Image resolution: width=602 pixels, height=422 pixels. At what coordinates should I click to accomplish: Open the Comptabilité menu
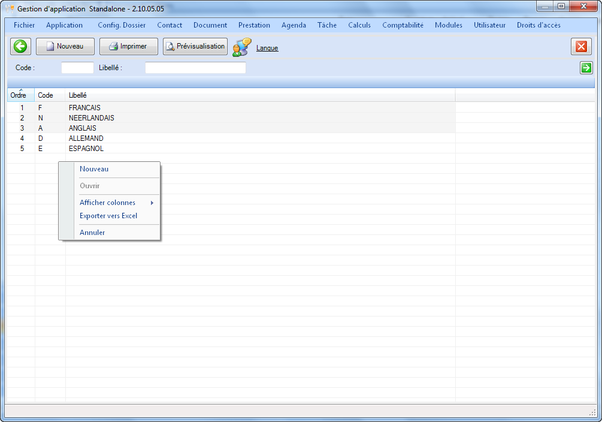(x=404, y=24)
